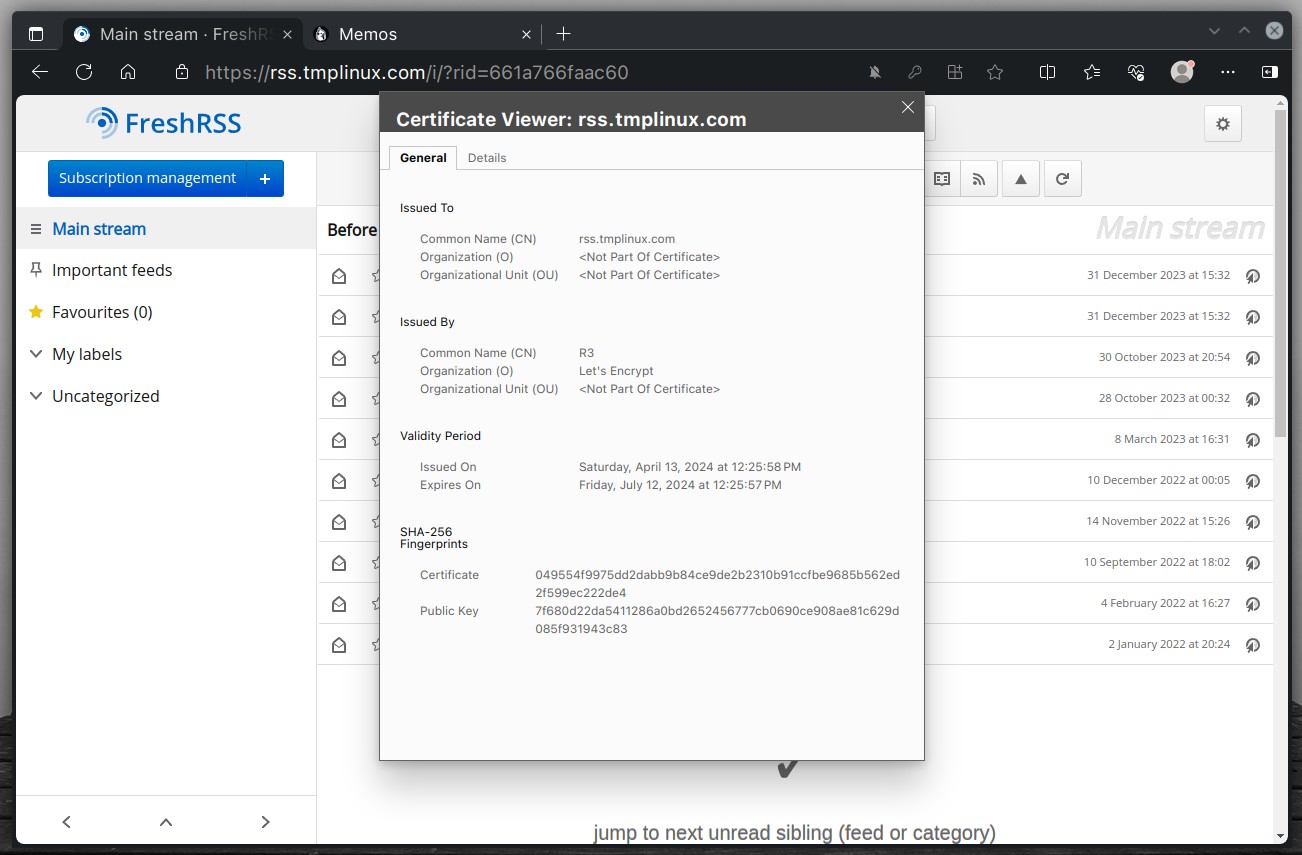Switch to the General certificate tab
This screenshot has width=1302, height=855.
click(x=423, y=158)
